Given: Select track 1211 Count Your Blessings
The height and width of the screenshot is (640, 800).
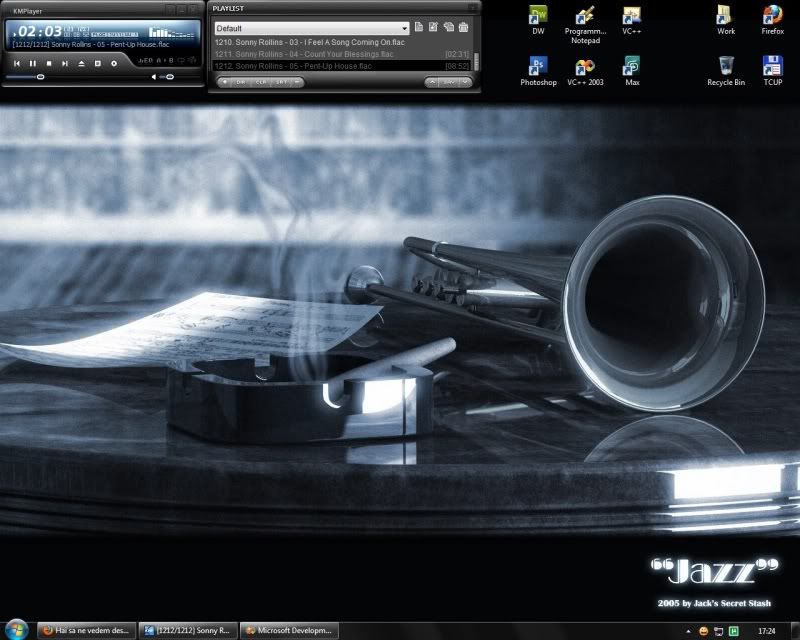Looking at the screenshot, I should [x=342, y=54].
